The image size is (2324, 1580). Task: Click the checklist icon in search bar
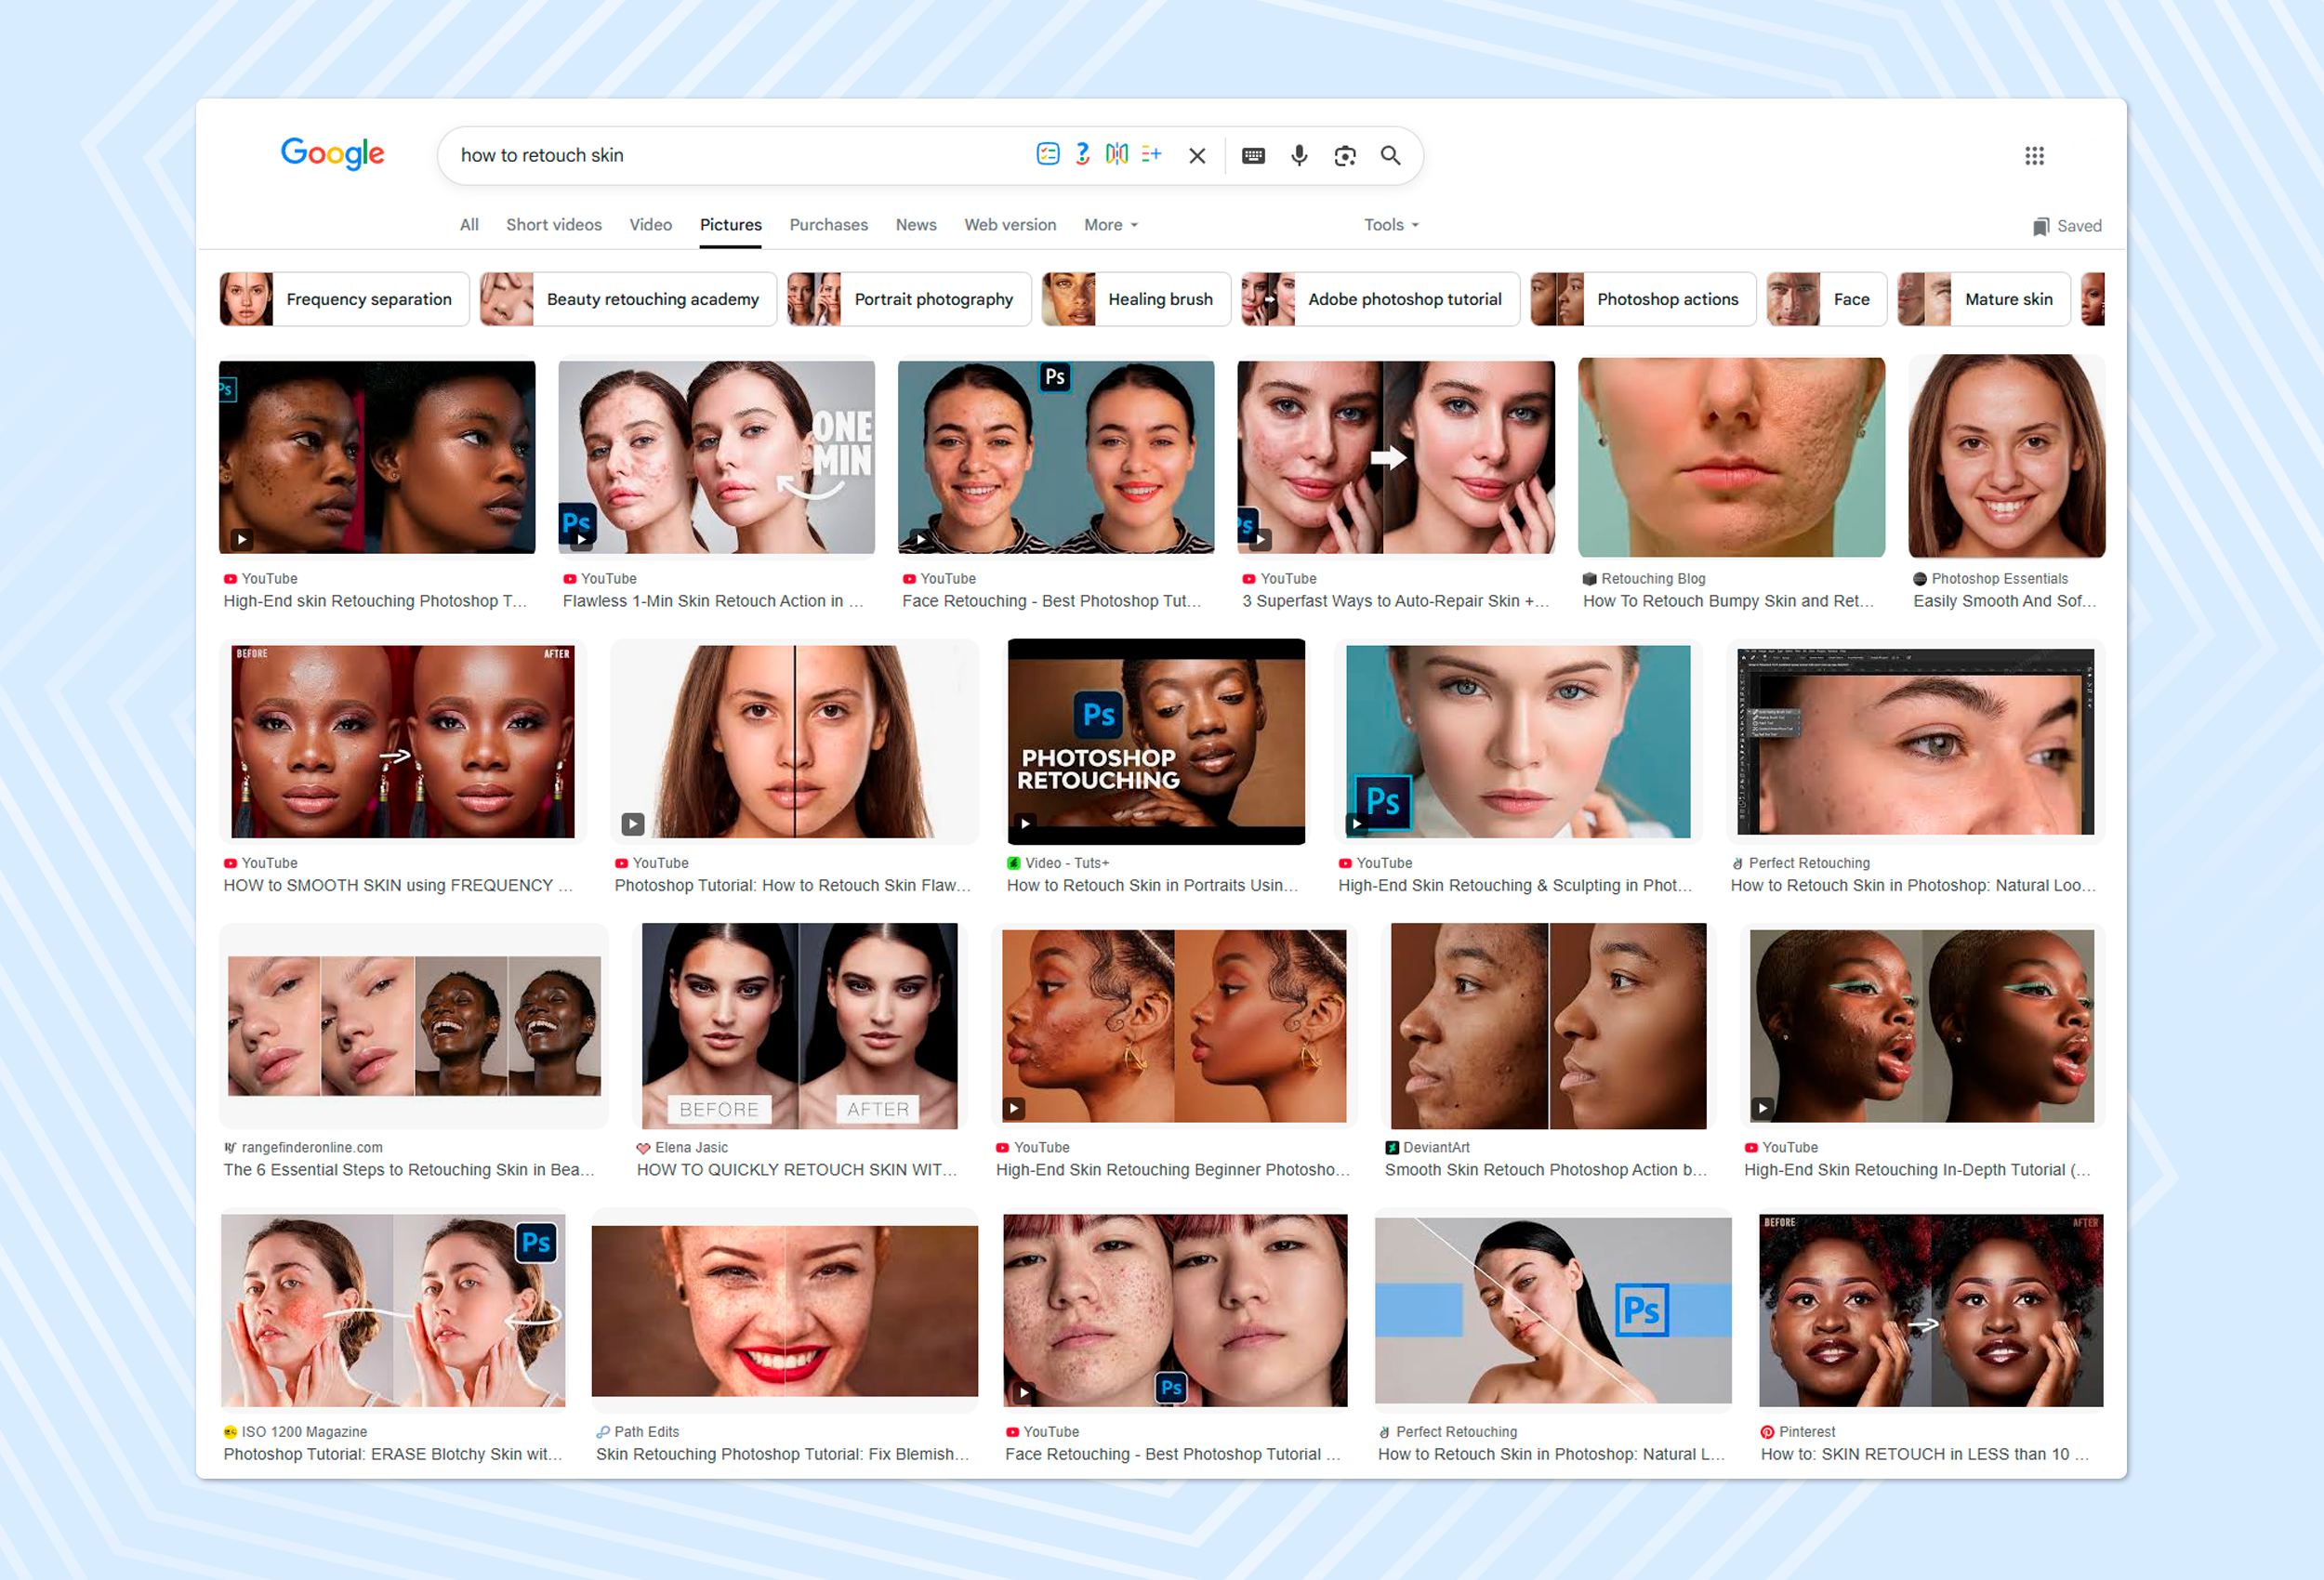point(1047,154)
